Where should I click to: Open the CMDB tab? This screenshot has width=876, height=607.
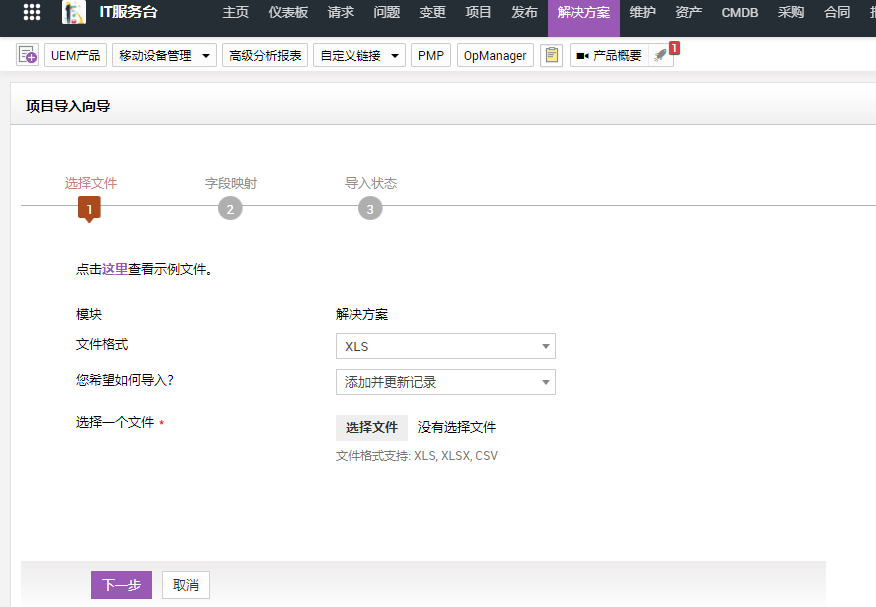[739, 13]
